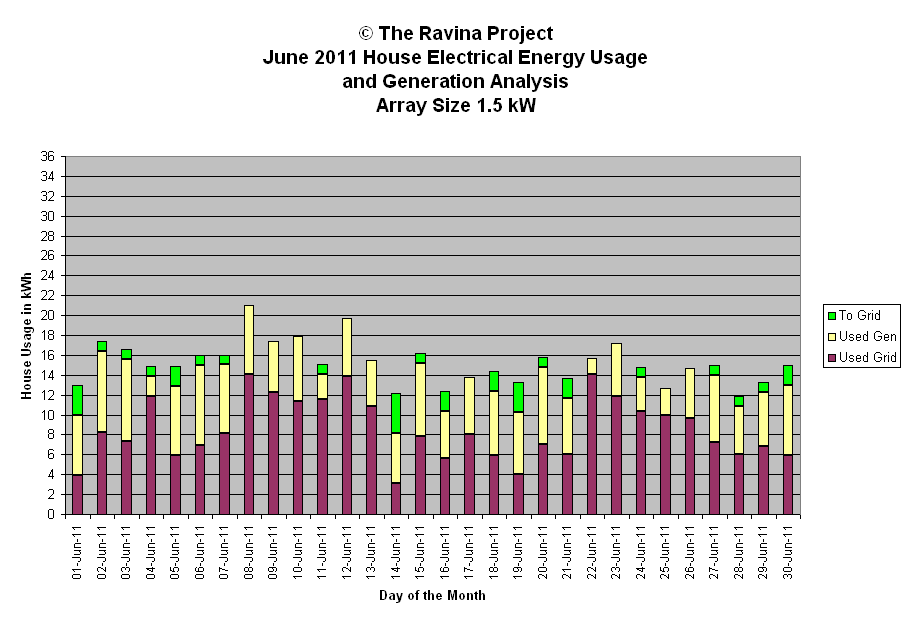Click the green To Grid segment for 30-Jun-11
The width and height of the screenshot is (911, 623).
[x=788, y=375]
